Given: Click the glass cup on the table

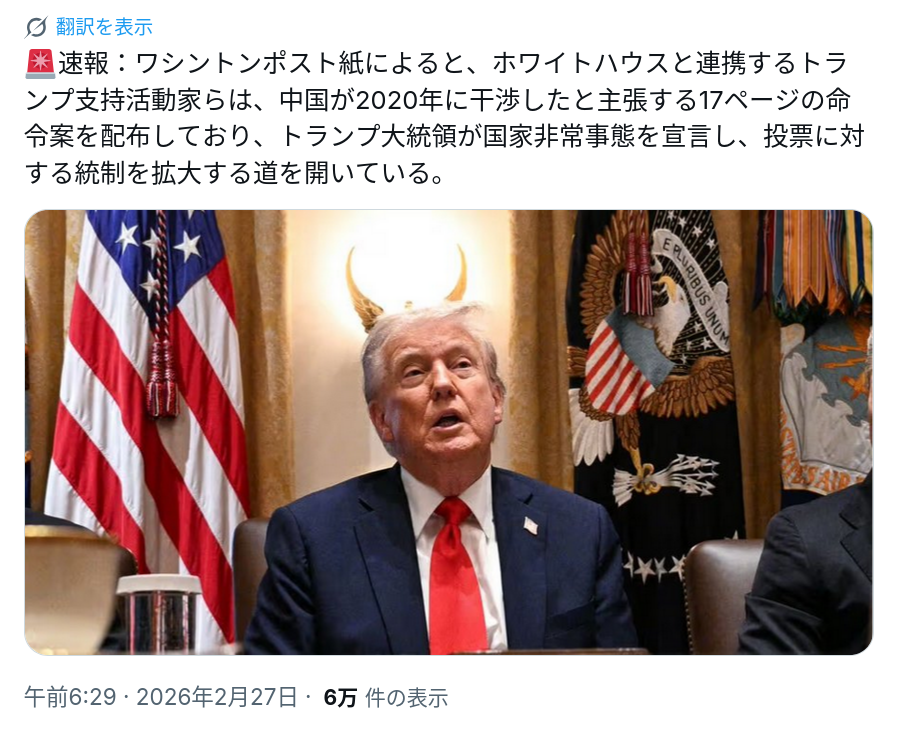Looking at the screenshot, I should click(x=159, y=614).
